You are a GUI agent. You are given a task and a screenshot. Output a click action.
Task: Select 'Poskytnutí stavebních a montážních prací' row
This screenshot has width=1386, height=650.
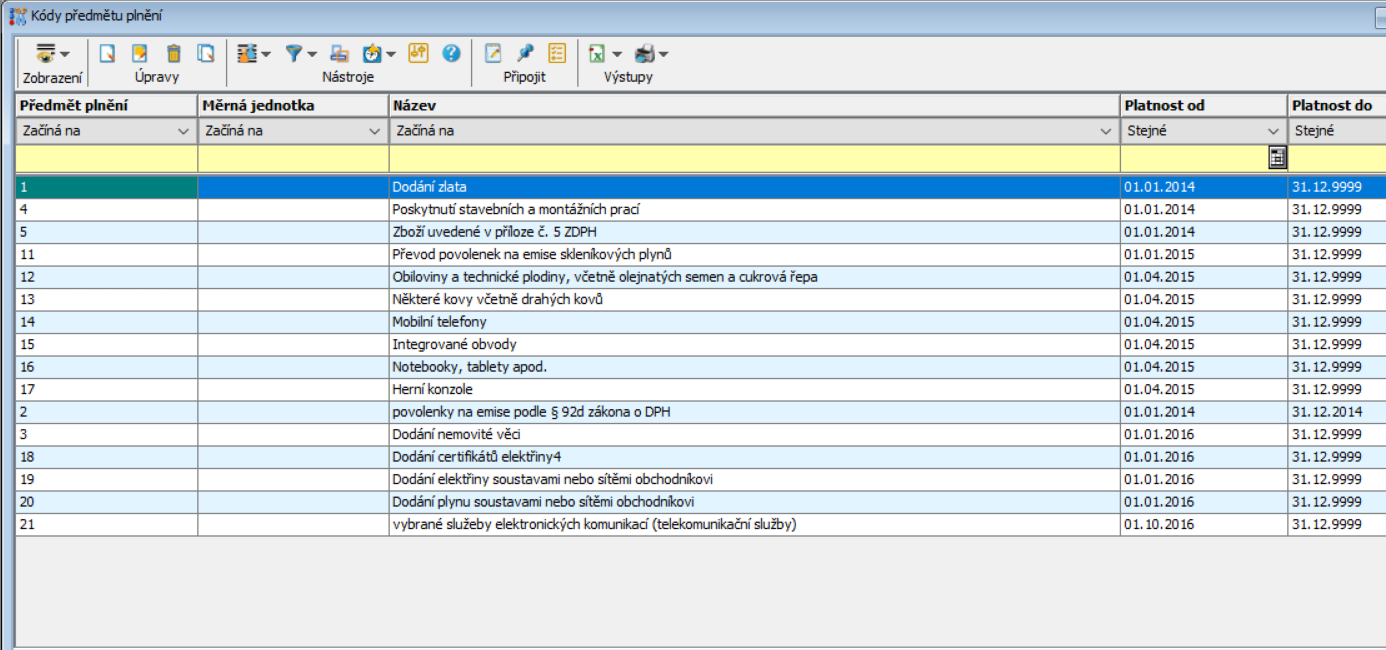click(x=700, y=209)
